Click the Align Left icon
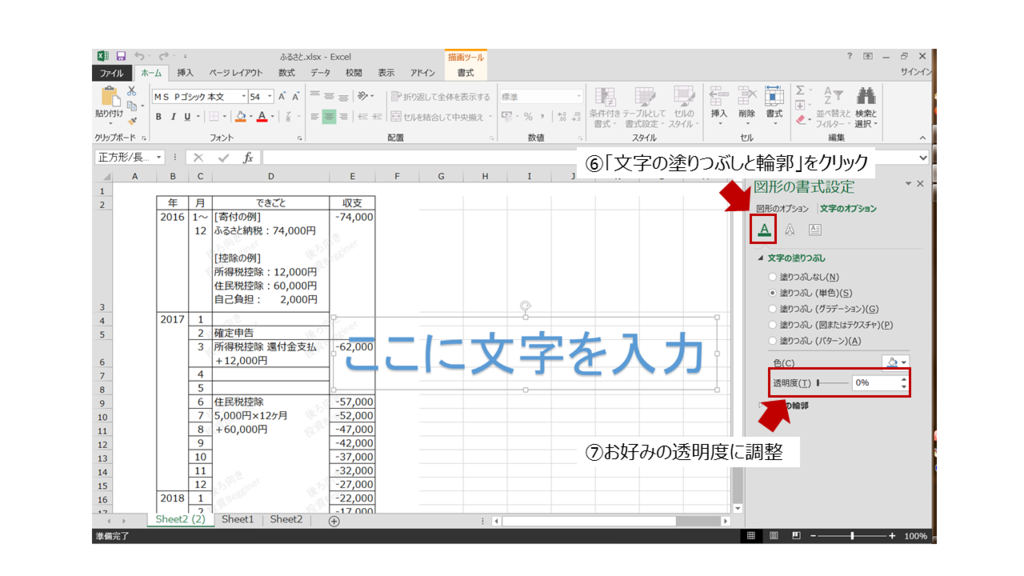This screenshot has width=1024, height=576. (315, 117)
